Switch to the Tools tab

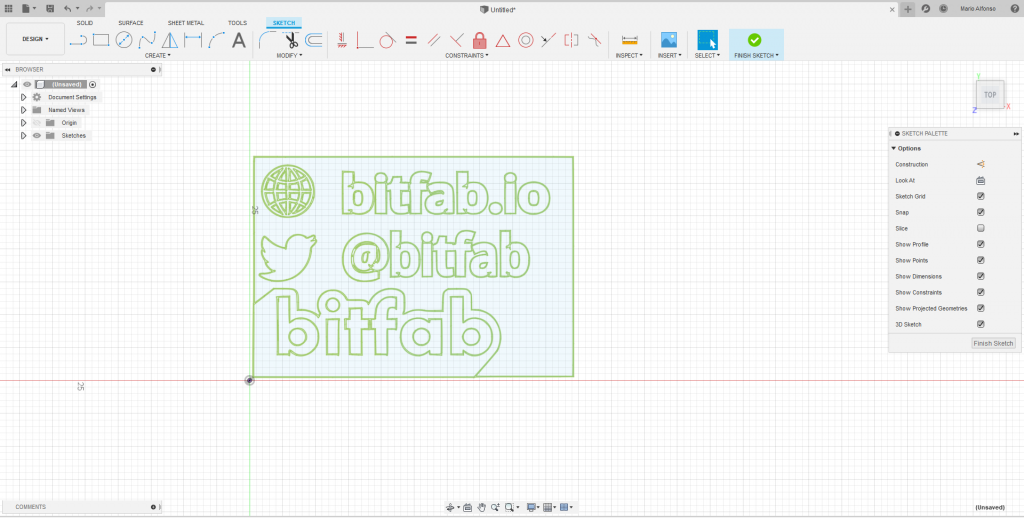(237, 23)
